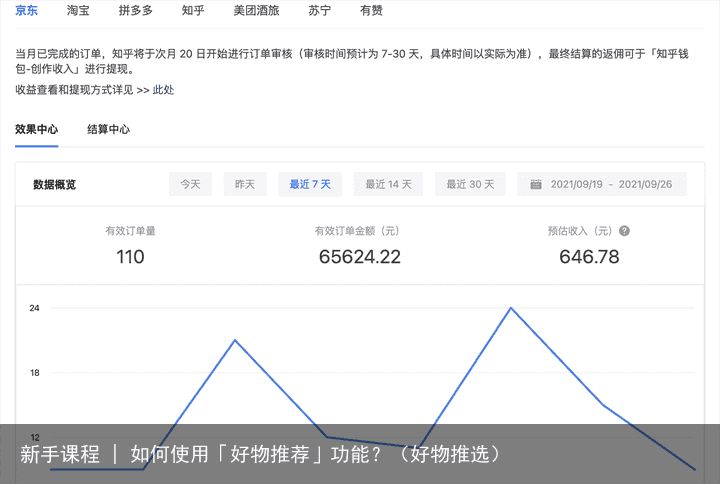This screenshot has height=484, width=720.
Task: Click the 新手课程 caption title
Action: click(260, 454)
